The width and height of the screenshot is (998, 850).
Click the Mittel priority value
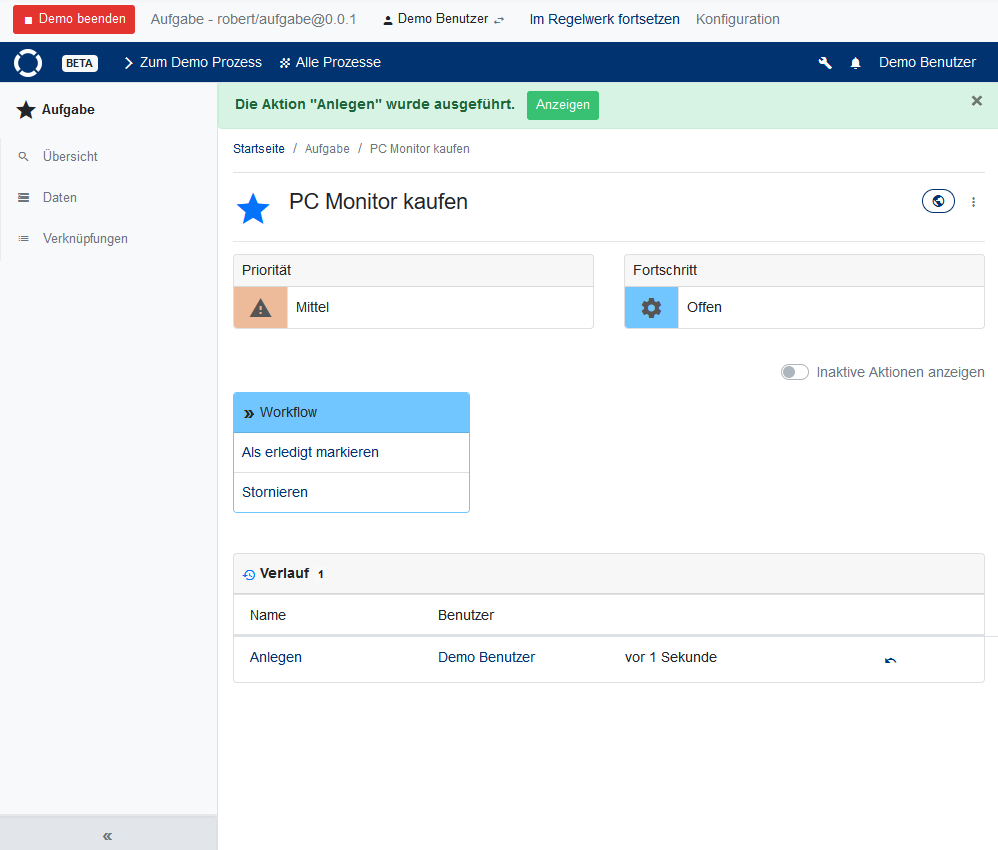click(313, 308)
